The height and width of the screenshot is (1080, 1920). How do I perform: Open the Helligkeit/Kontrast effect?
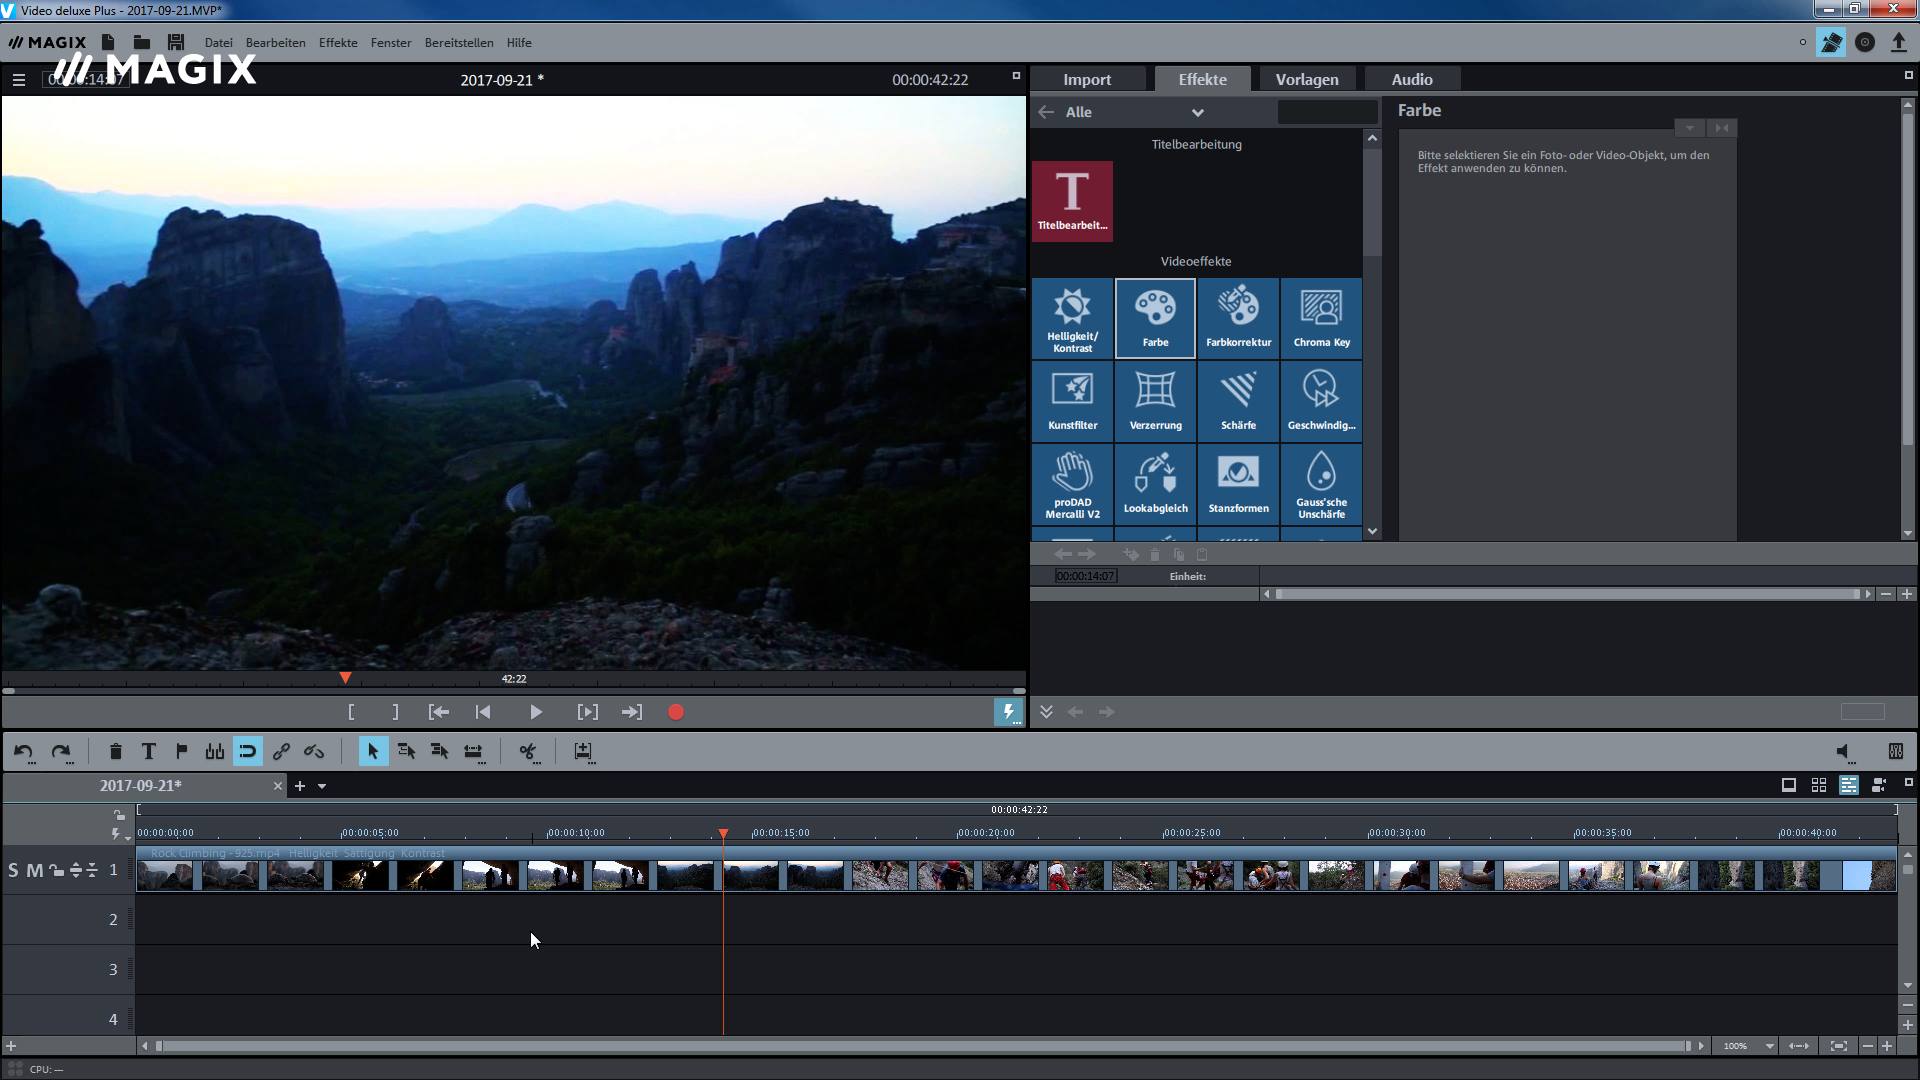point(1072,318)
